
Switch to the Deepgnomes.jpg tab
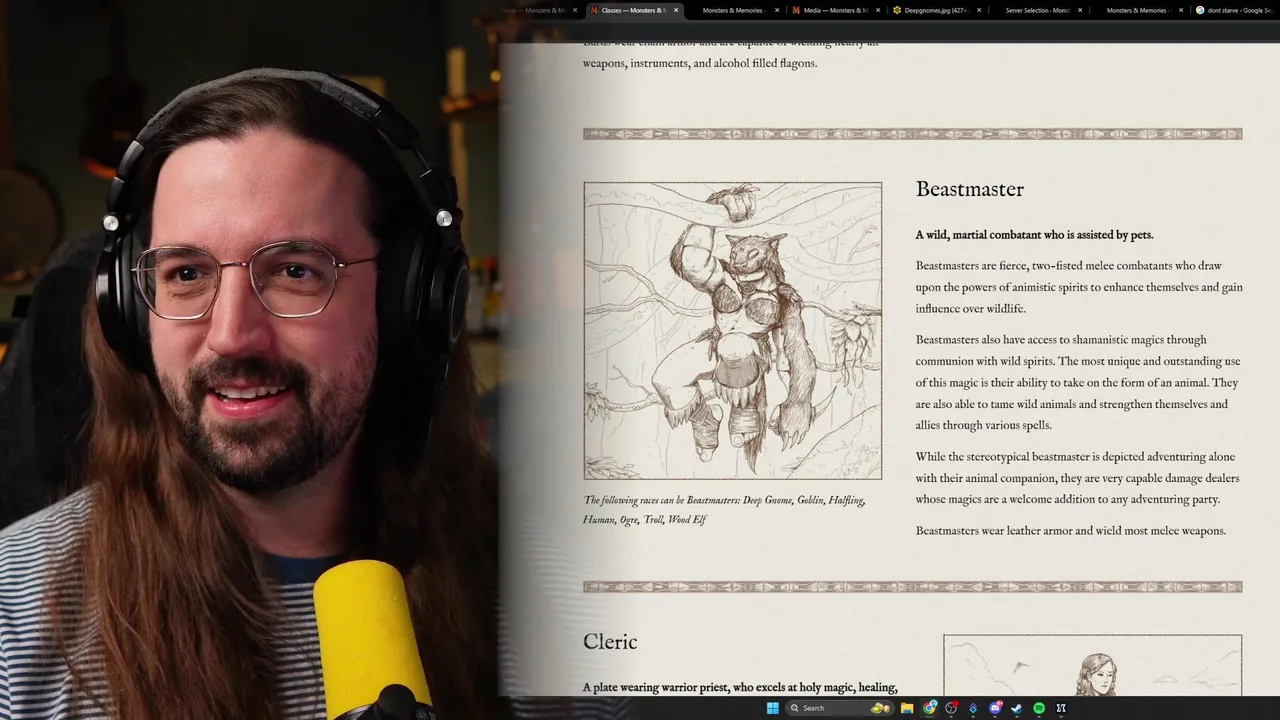coord(935,10)
